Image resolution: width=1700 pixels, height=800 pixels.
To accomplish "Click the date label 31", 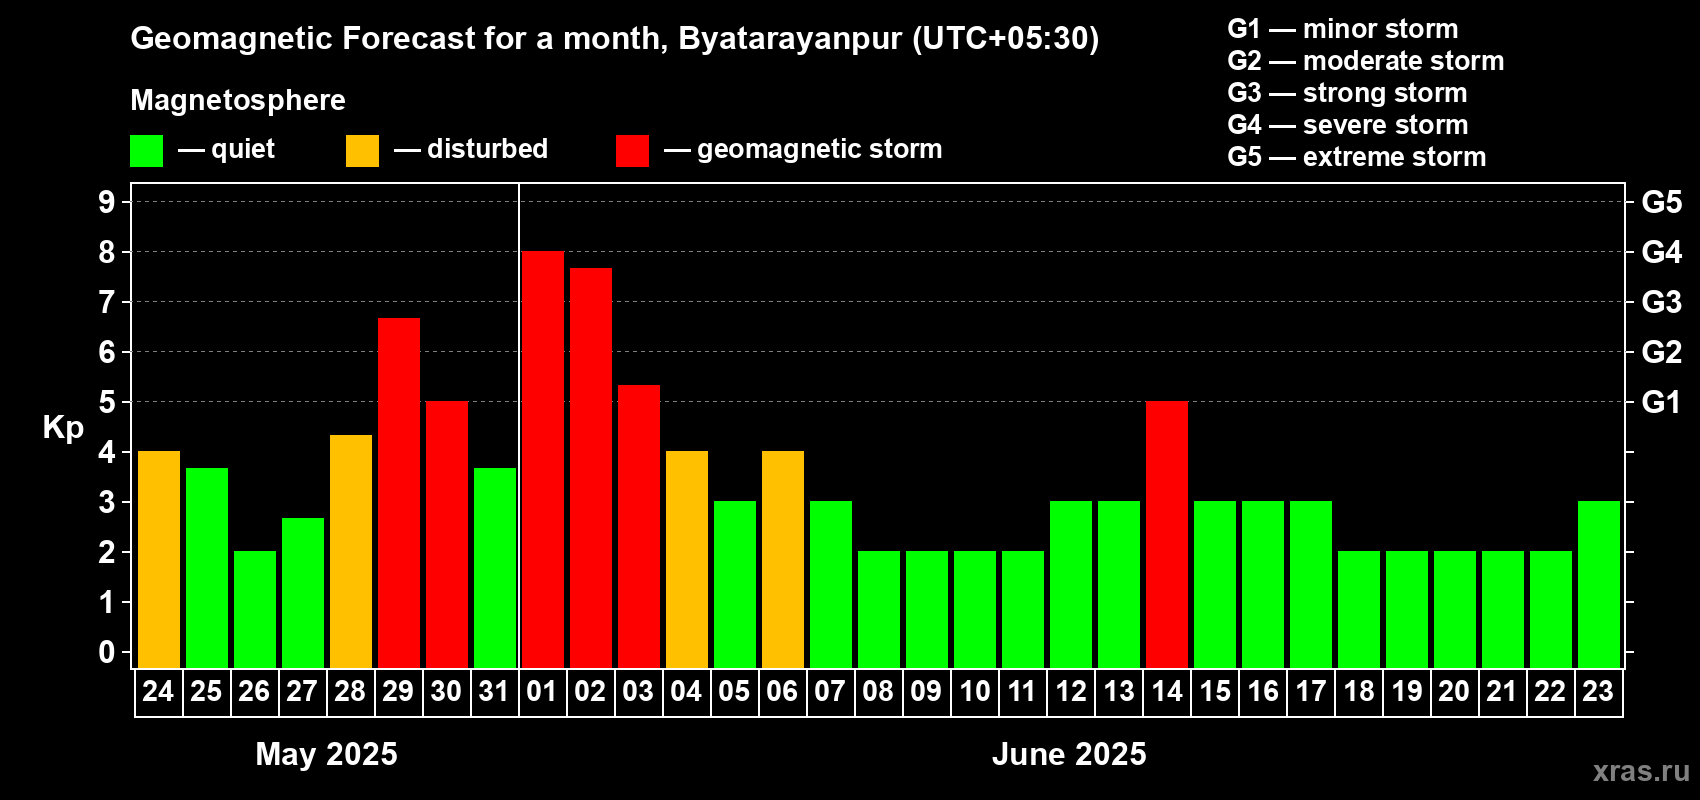I will click(x=494, y=691).
